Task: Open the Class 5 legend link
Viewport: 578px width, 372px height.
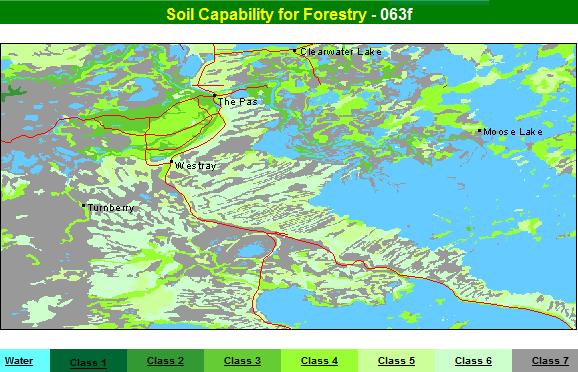Action: (x=396, y=361)
